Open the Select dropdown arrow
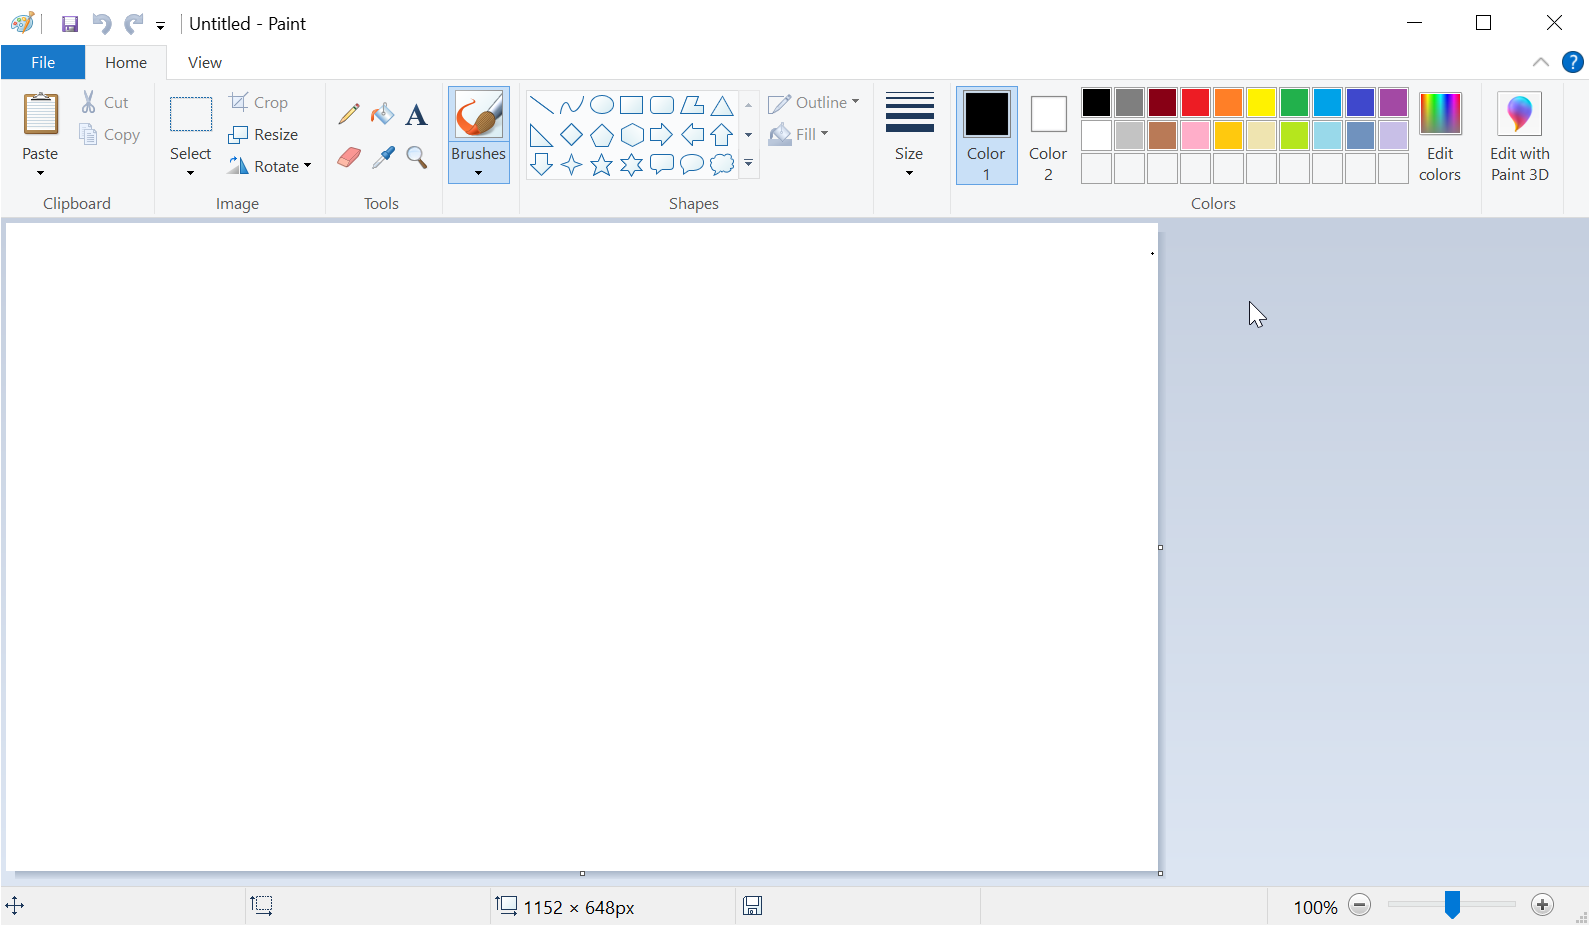This screenshot has height=926, width=1590. click(190, 174)
